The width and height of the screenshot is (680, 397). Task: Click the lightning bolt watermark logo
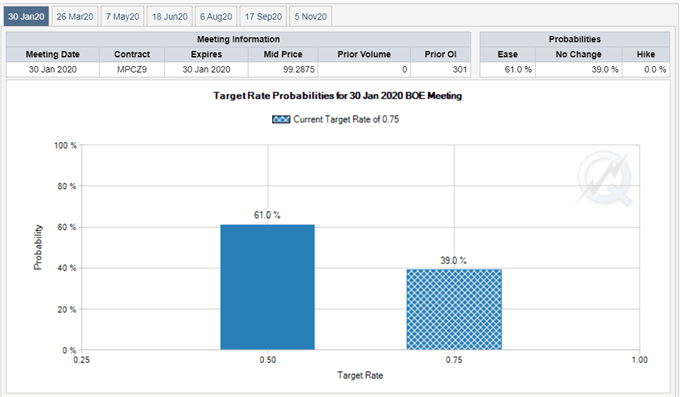coord(605,178)
